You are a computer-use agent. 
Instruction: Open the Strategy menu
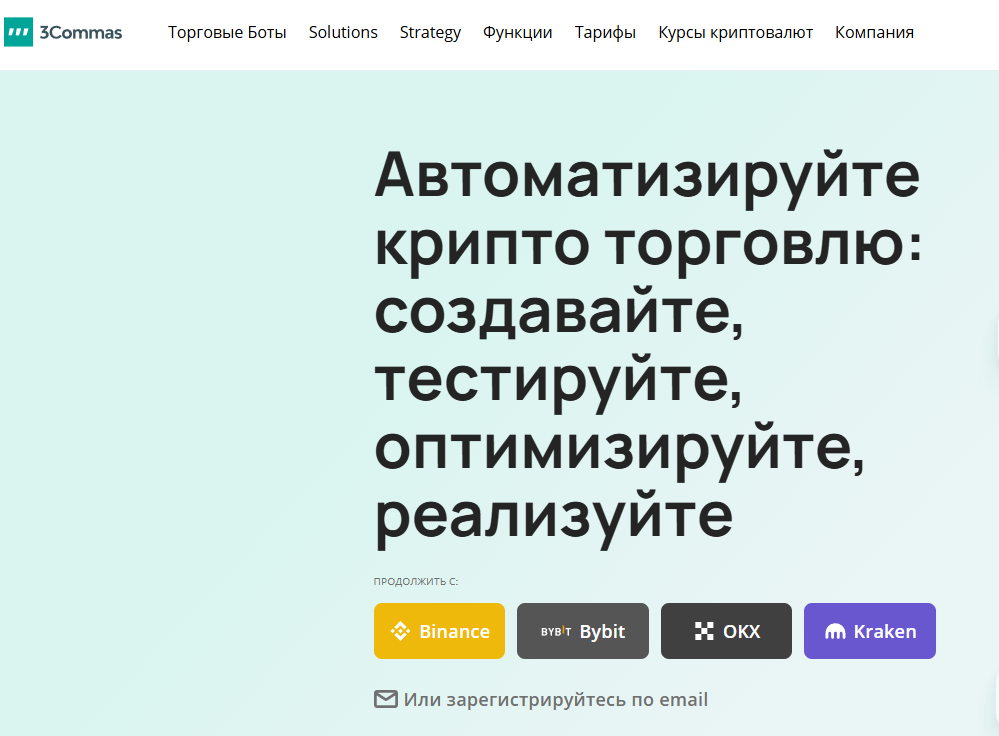(430, 32)
